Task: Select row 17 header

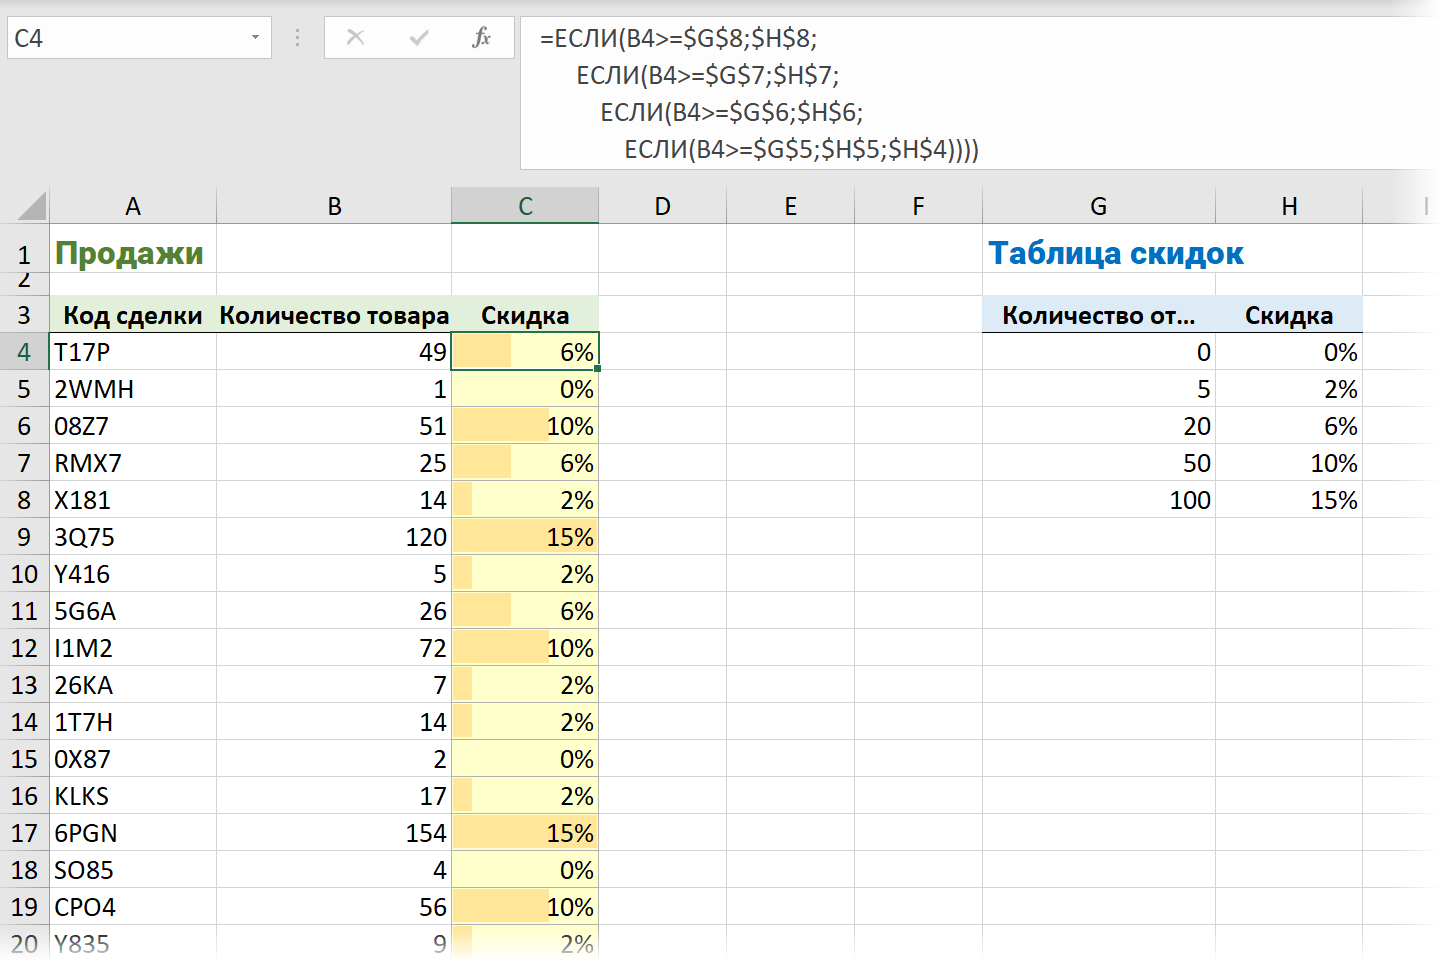Action: pyautogui.click(x=24, y=833)
